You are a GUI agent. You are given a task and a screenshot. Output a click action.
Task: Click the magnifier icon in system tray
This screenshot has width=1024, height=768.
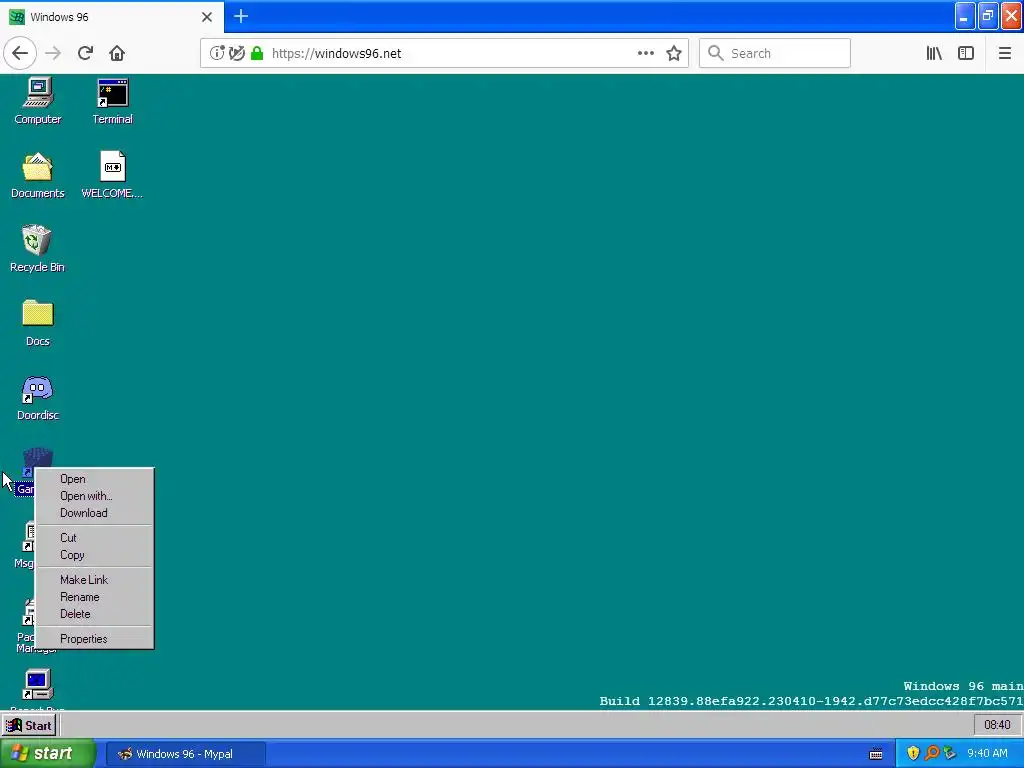coord(932,753)
